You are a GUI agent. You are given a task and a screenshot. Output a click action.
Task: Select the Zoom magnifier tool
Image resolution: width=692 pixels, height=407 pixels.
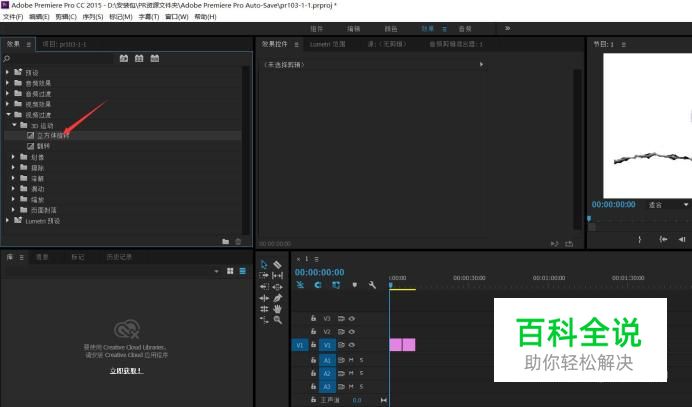(278, 320)
